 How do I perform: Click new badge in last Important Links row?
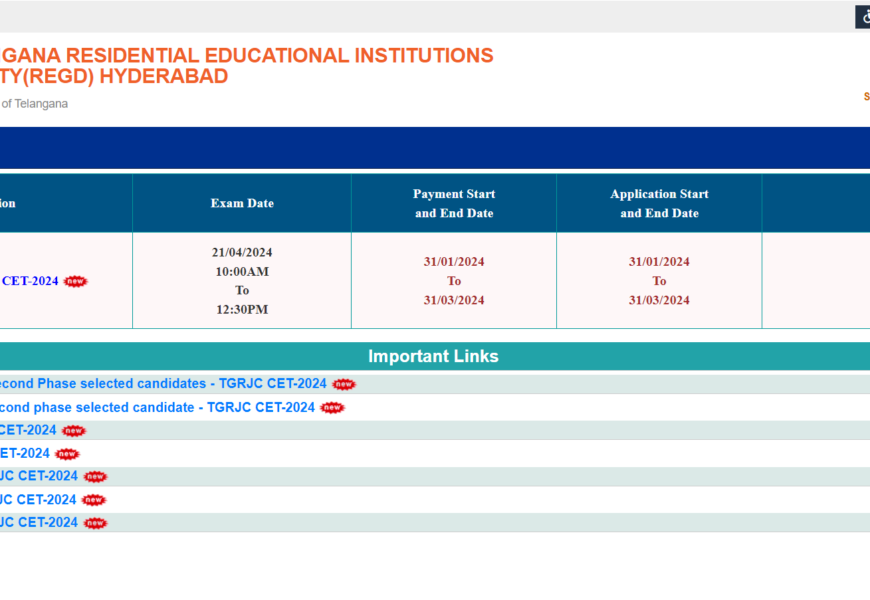(94, 523)
